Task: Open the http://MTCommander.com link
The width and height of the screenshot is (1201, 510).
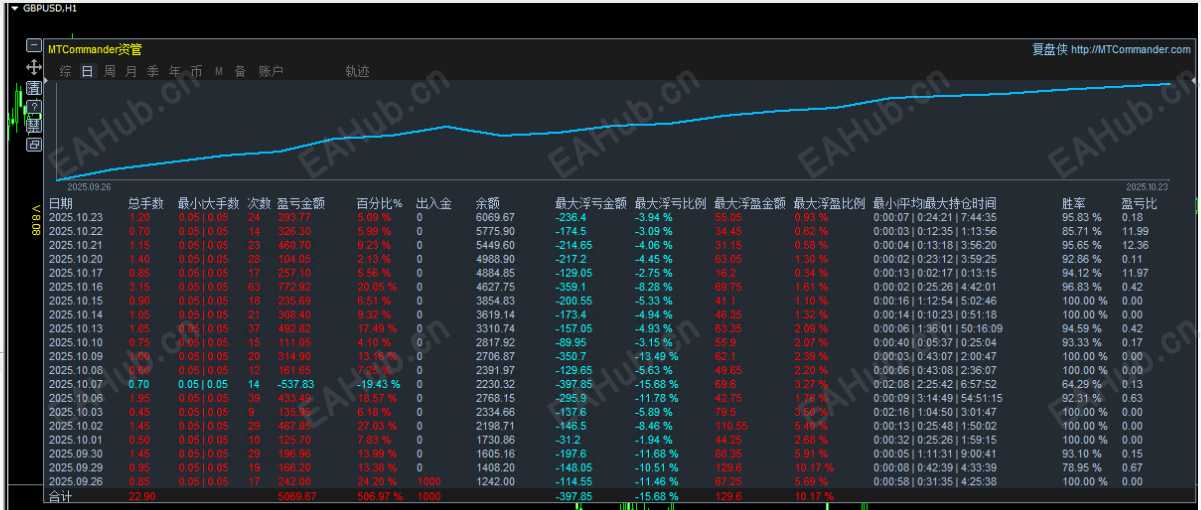Action: coord(1131,49)
